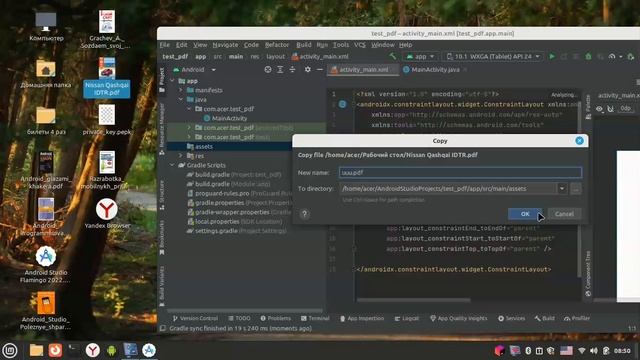Image resolution: width=640 pixels, height=360 pixels.
Task: Collapse the java folder
Action: (x=181, y=100)
